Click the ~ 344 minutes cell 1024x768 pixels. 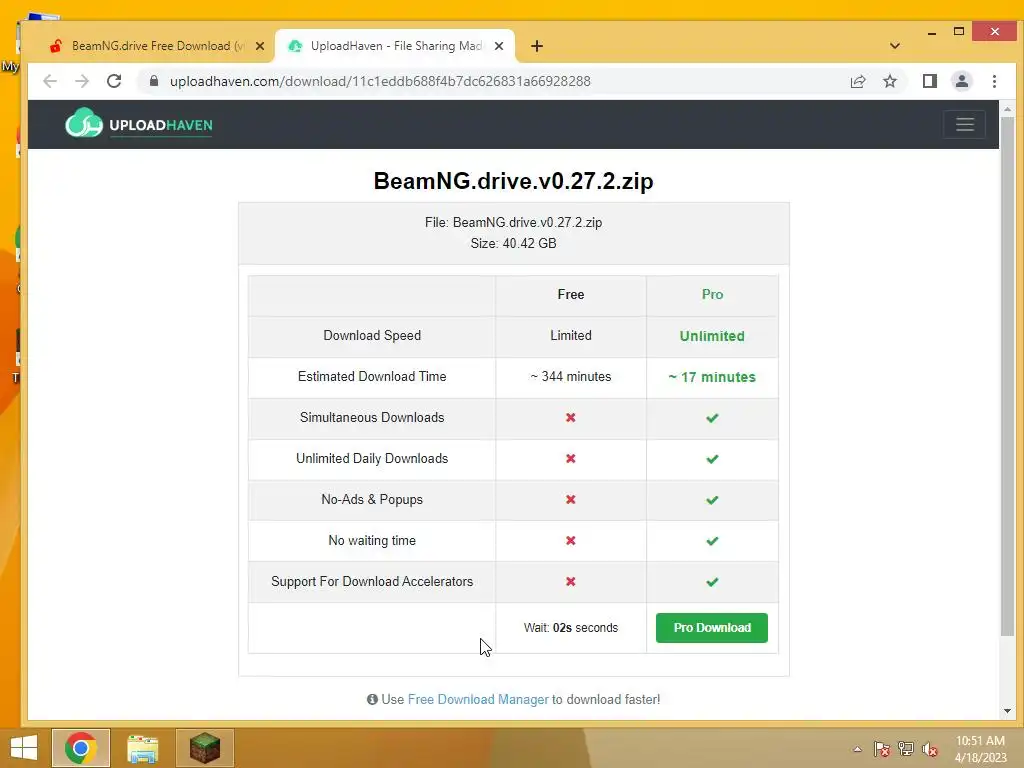tap(571, 377)
